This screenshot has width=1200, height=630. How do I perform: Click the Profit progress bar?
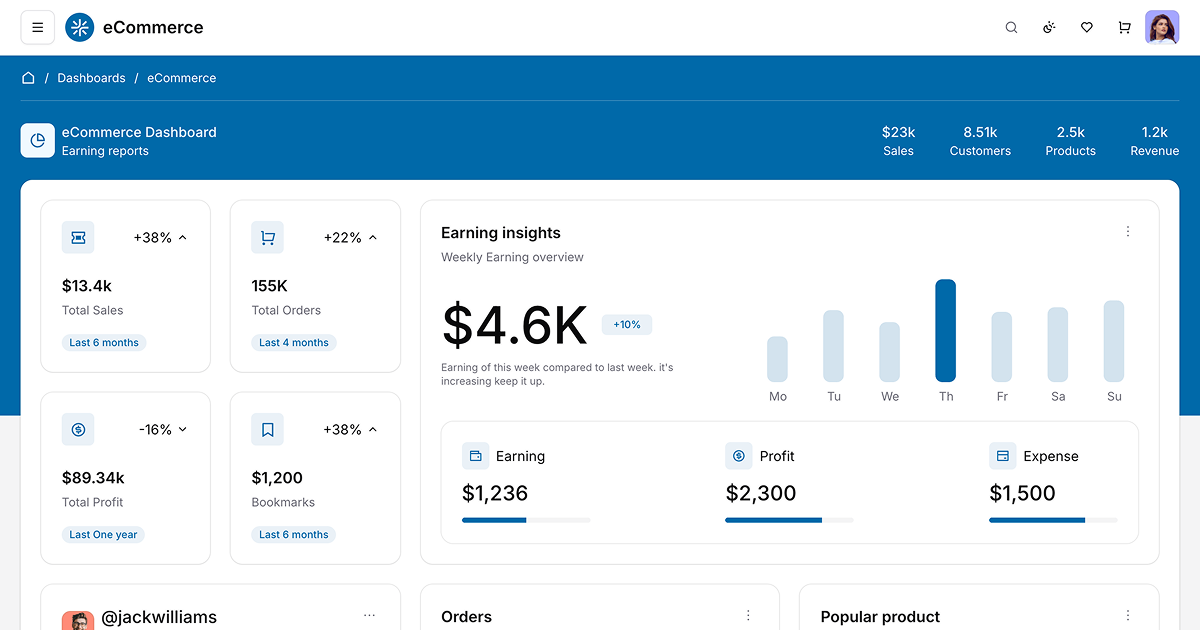click(789, 520)
